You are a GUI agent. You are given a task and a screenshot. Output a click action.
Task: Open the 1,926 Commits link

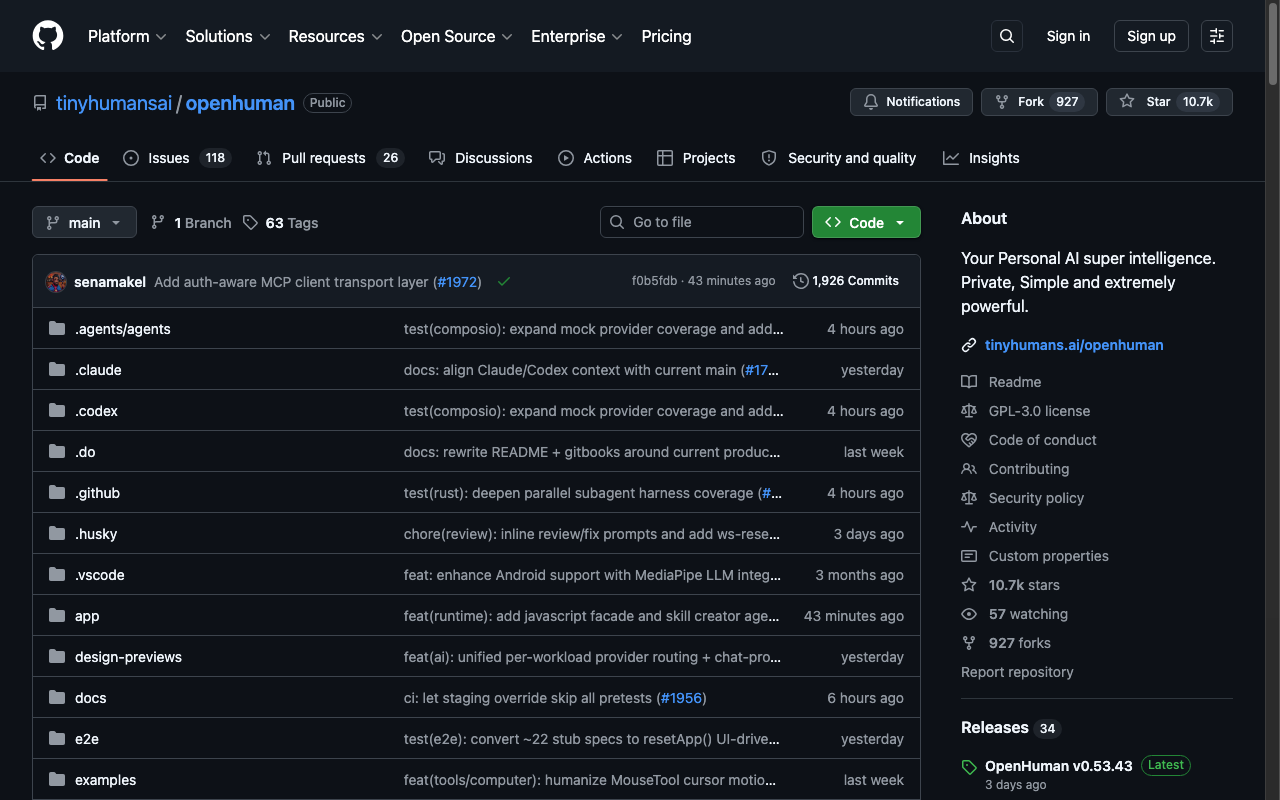[x=846, y=281]
